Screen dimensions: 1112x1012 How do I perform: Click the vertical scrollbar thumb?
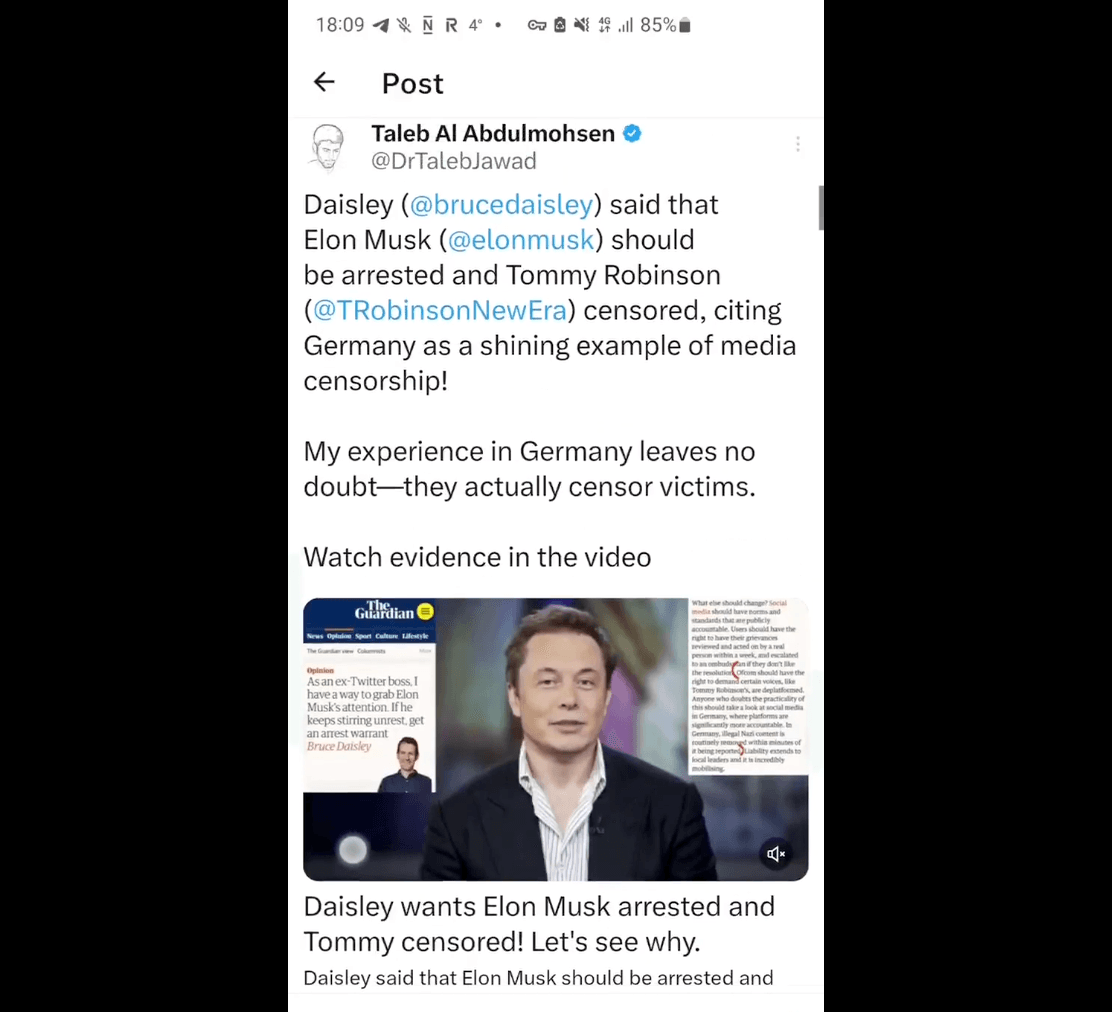point(821,208)
